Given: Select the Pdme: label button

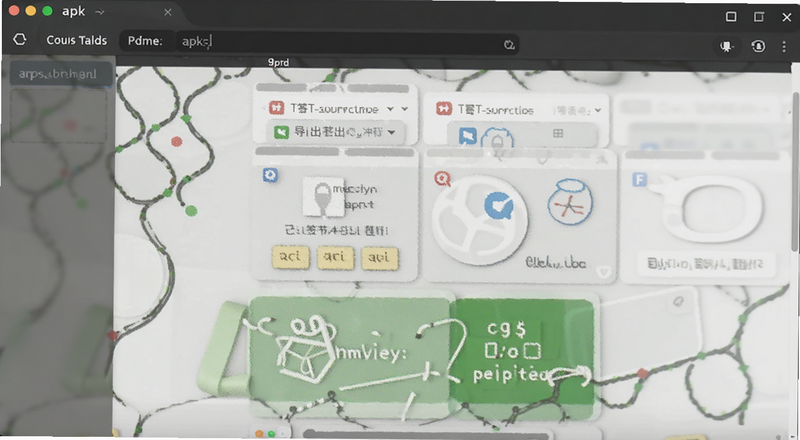Looking at the screenshot, I should (x=145, y=41).
